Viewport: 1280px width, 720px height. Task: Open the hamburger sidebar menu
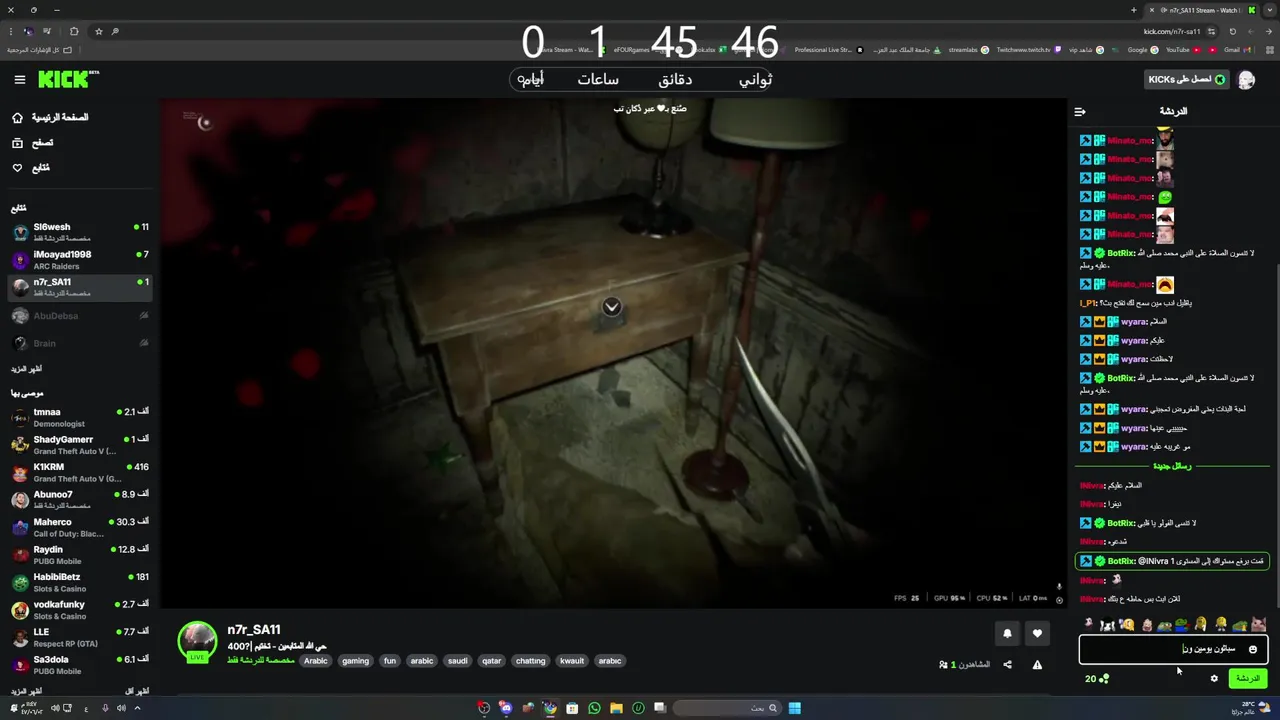coord(19,80)
